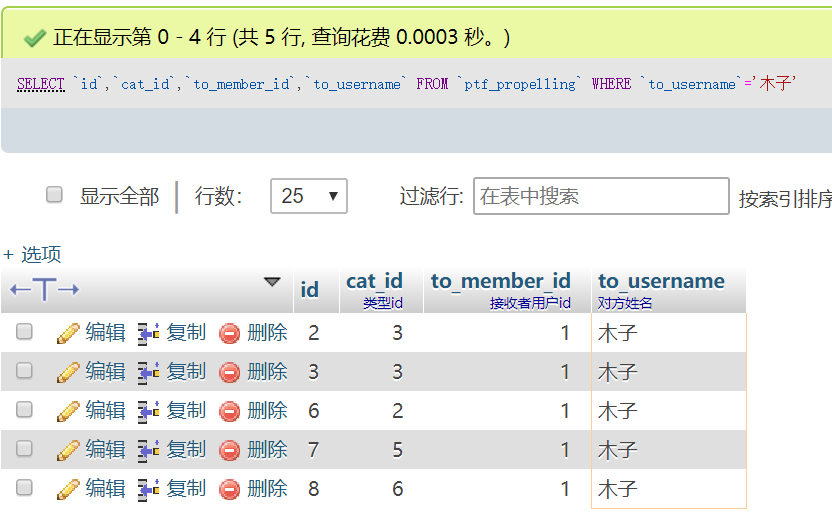The width and height of the screenshot is (832, 525).
Task: Click 复制 link for row id 7
Action: pos(186,450)
